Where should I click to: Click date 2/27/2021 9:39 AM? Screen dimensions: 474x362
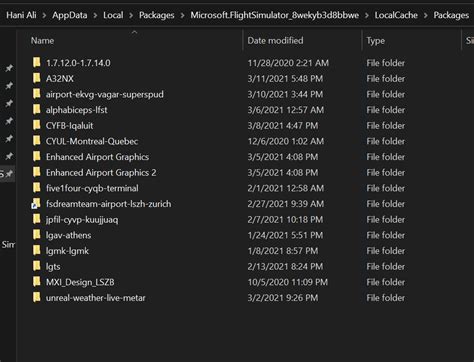286,204
